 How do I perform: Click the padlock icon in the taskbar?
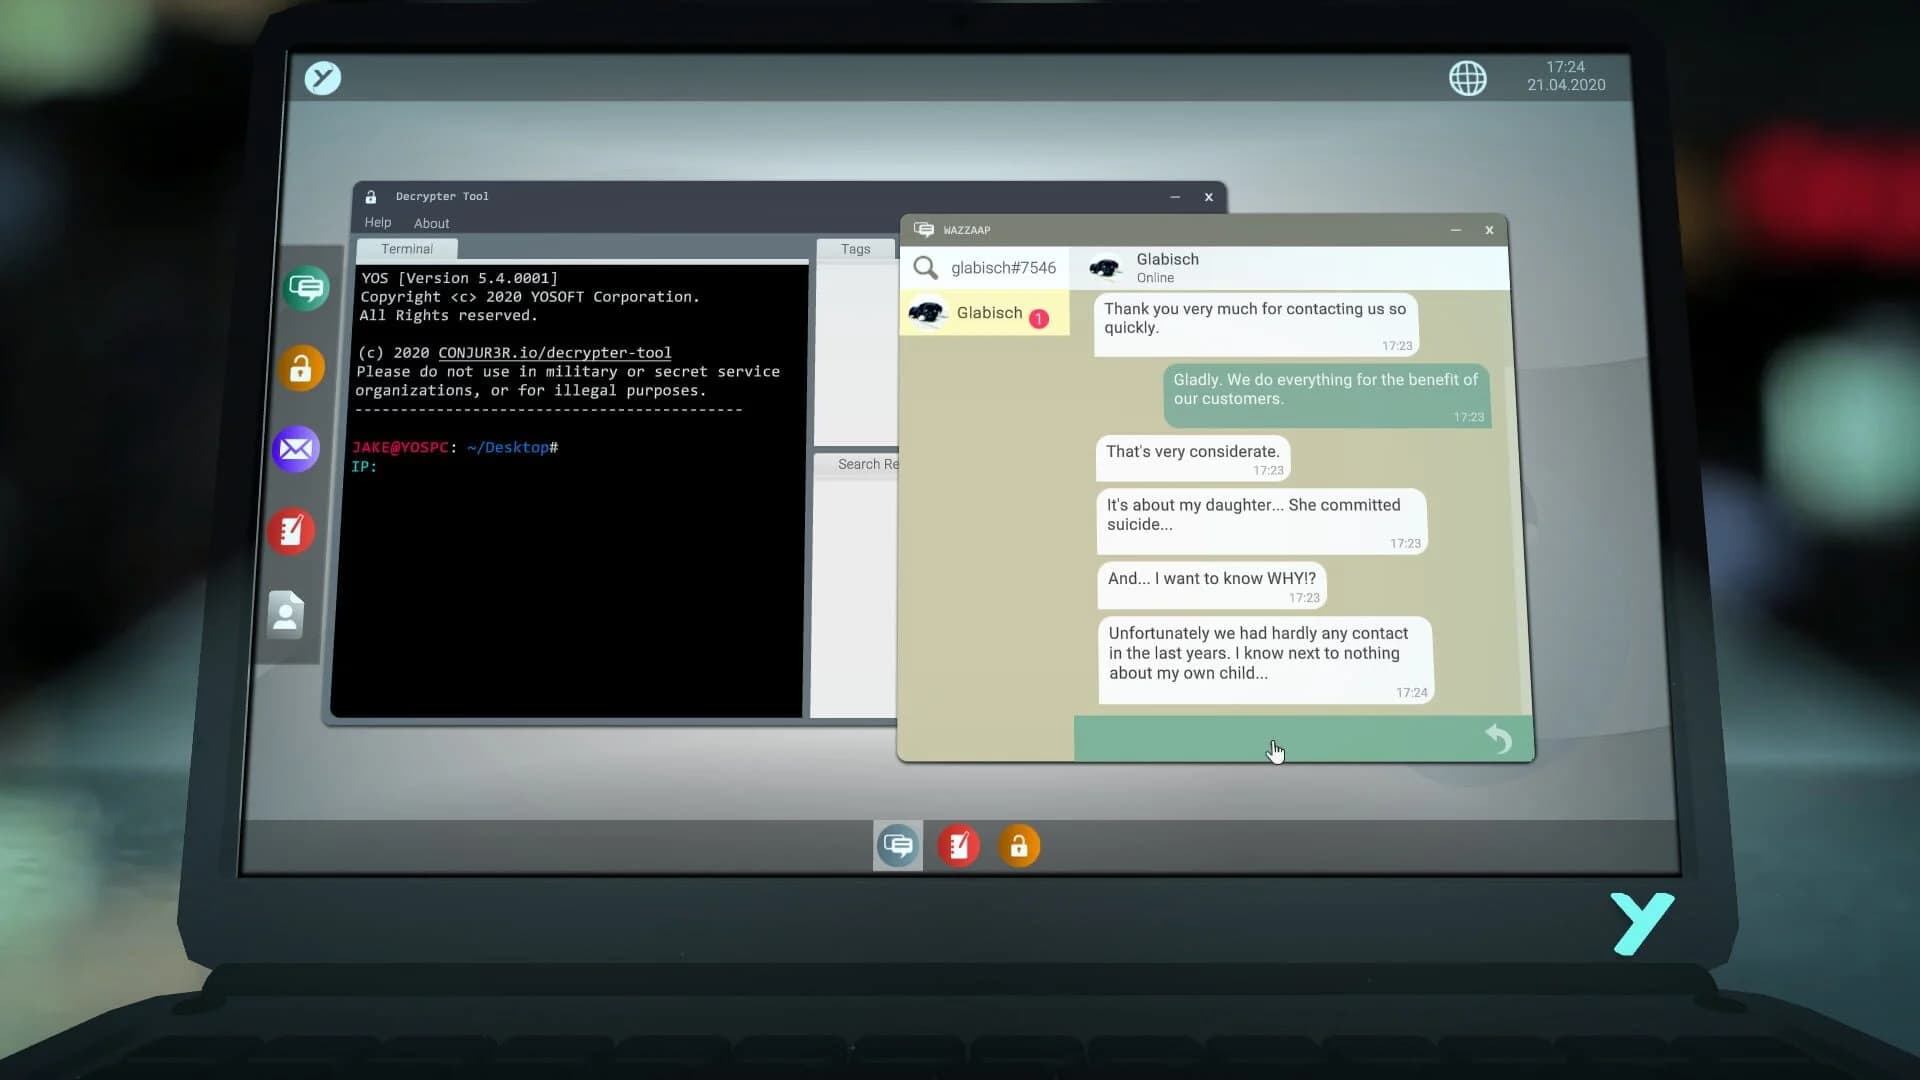point(1020,845)
